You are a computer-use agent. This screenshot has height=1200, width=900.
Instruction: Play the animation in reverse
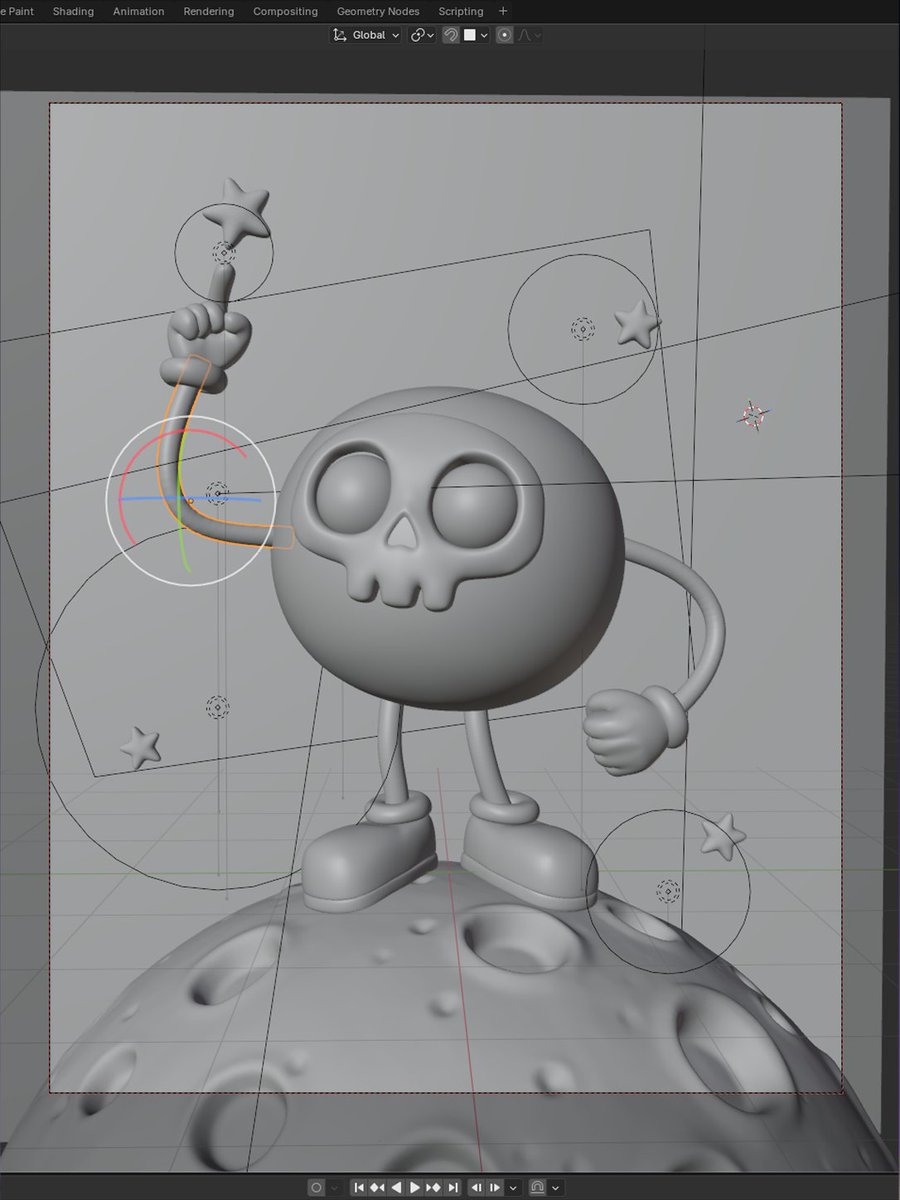(396, 1187)
